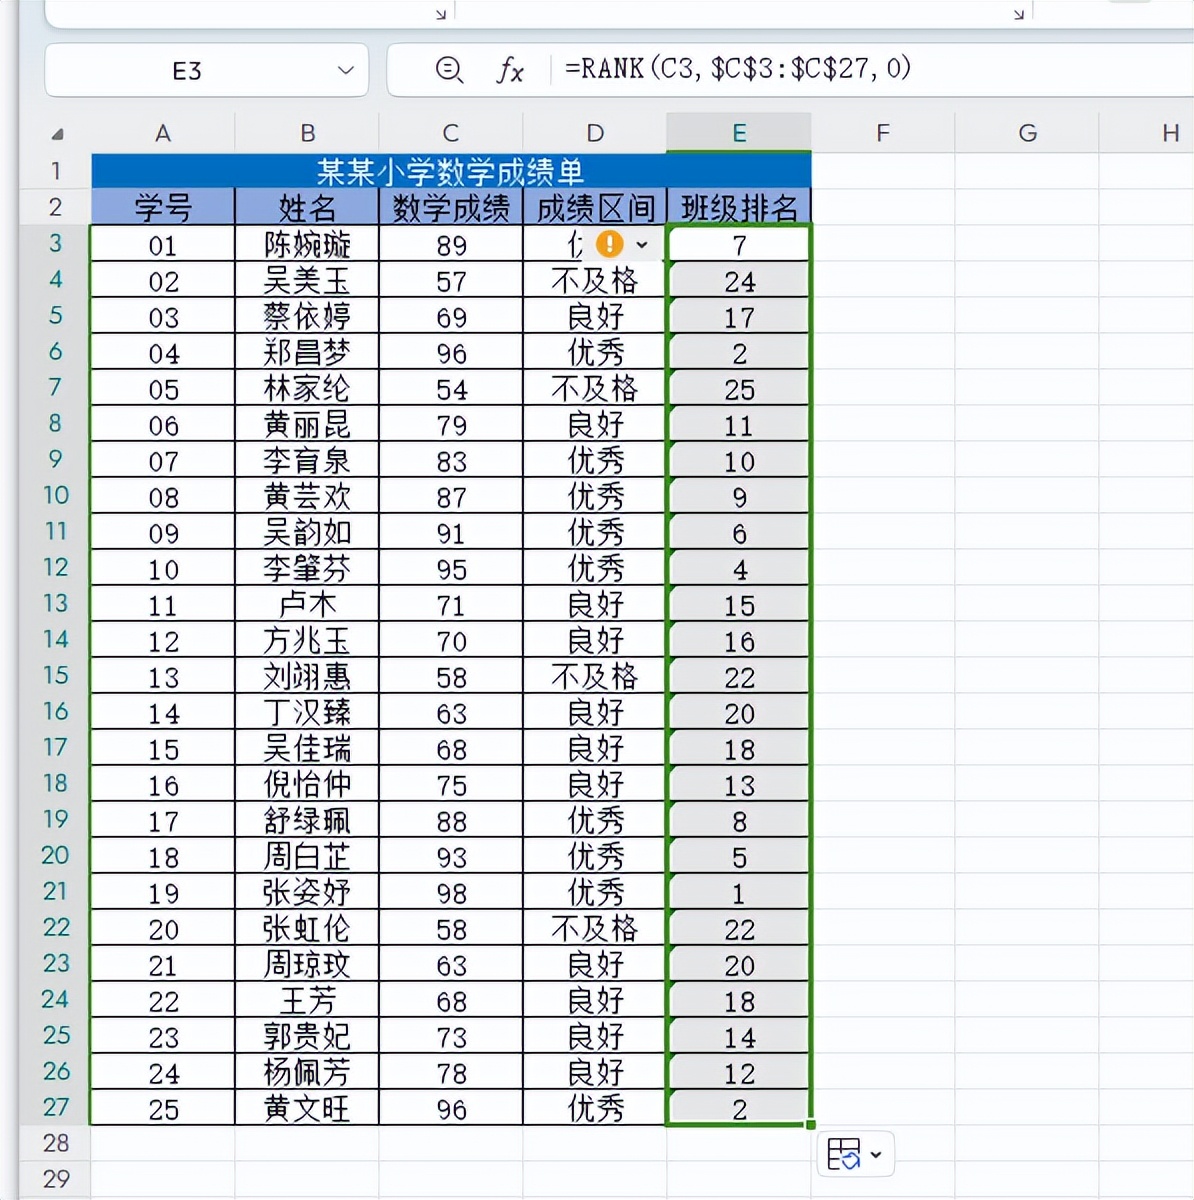
Task: Select column F header
Action: 883,133
